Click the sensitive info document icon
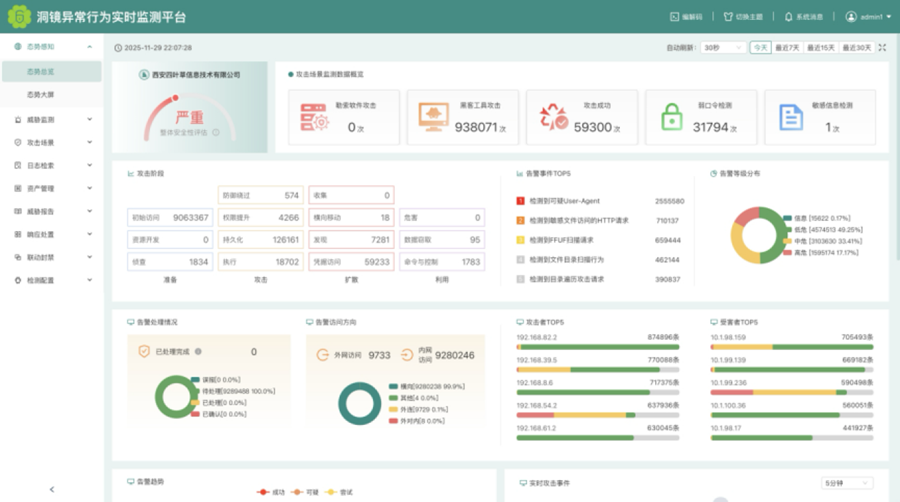The image size is (900, 502). (791, 117)
